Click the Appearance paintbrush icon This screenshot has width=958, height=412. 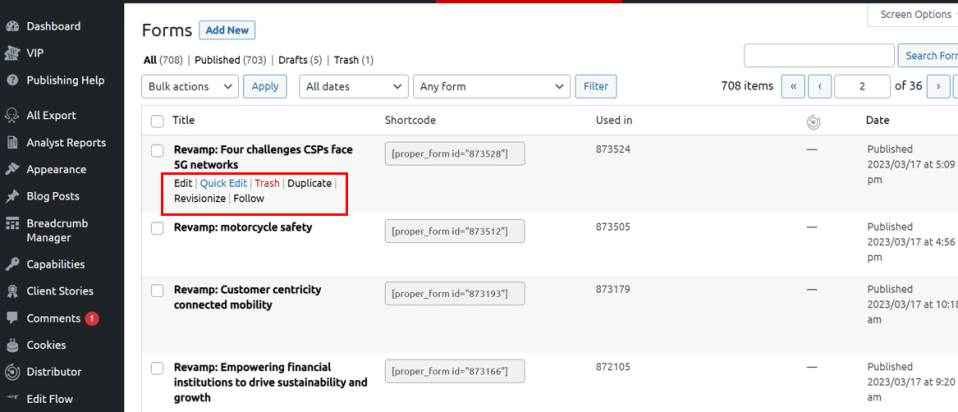coord(12,169)
